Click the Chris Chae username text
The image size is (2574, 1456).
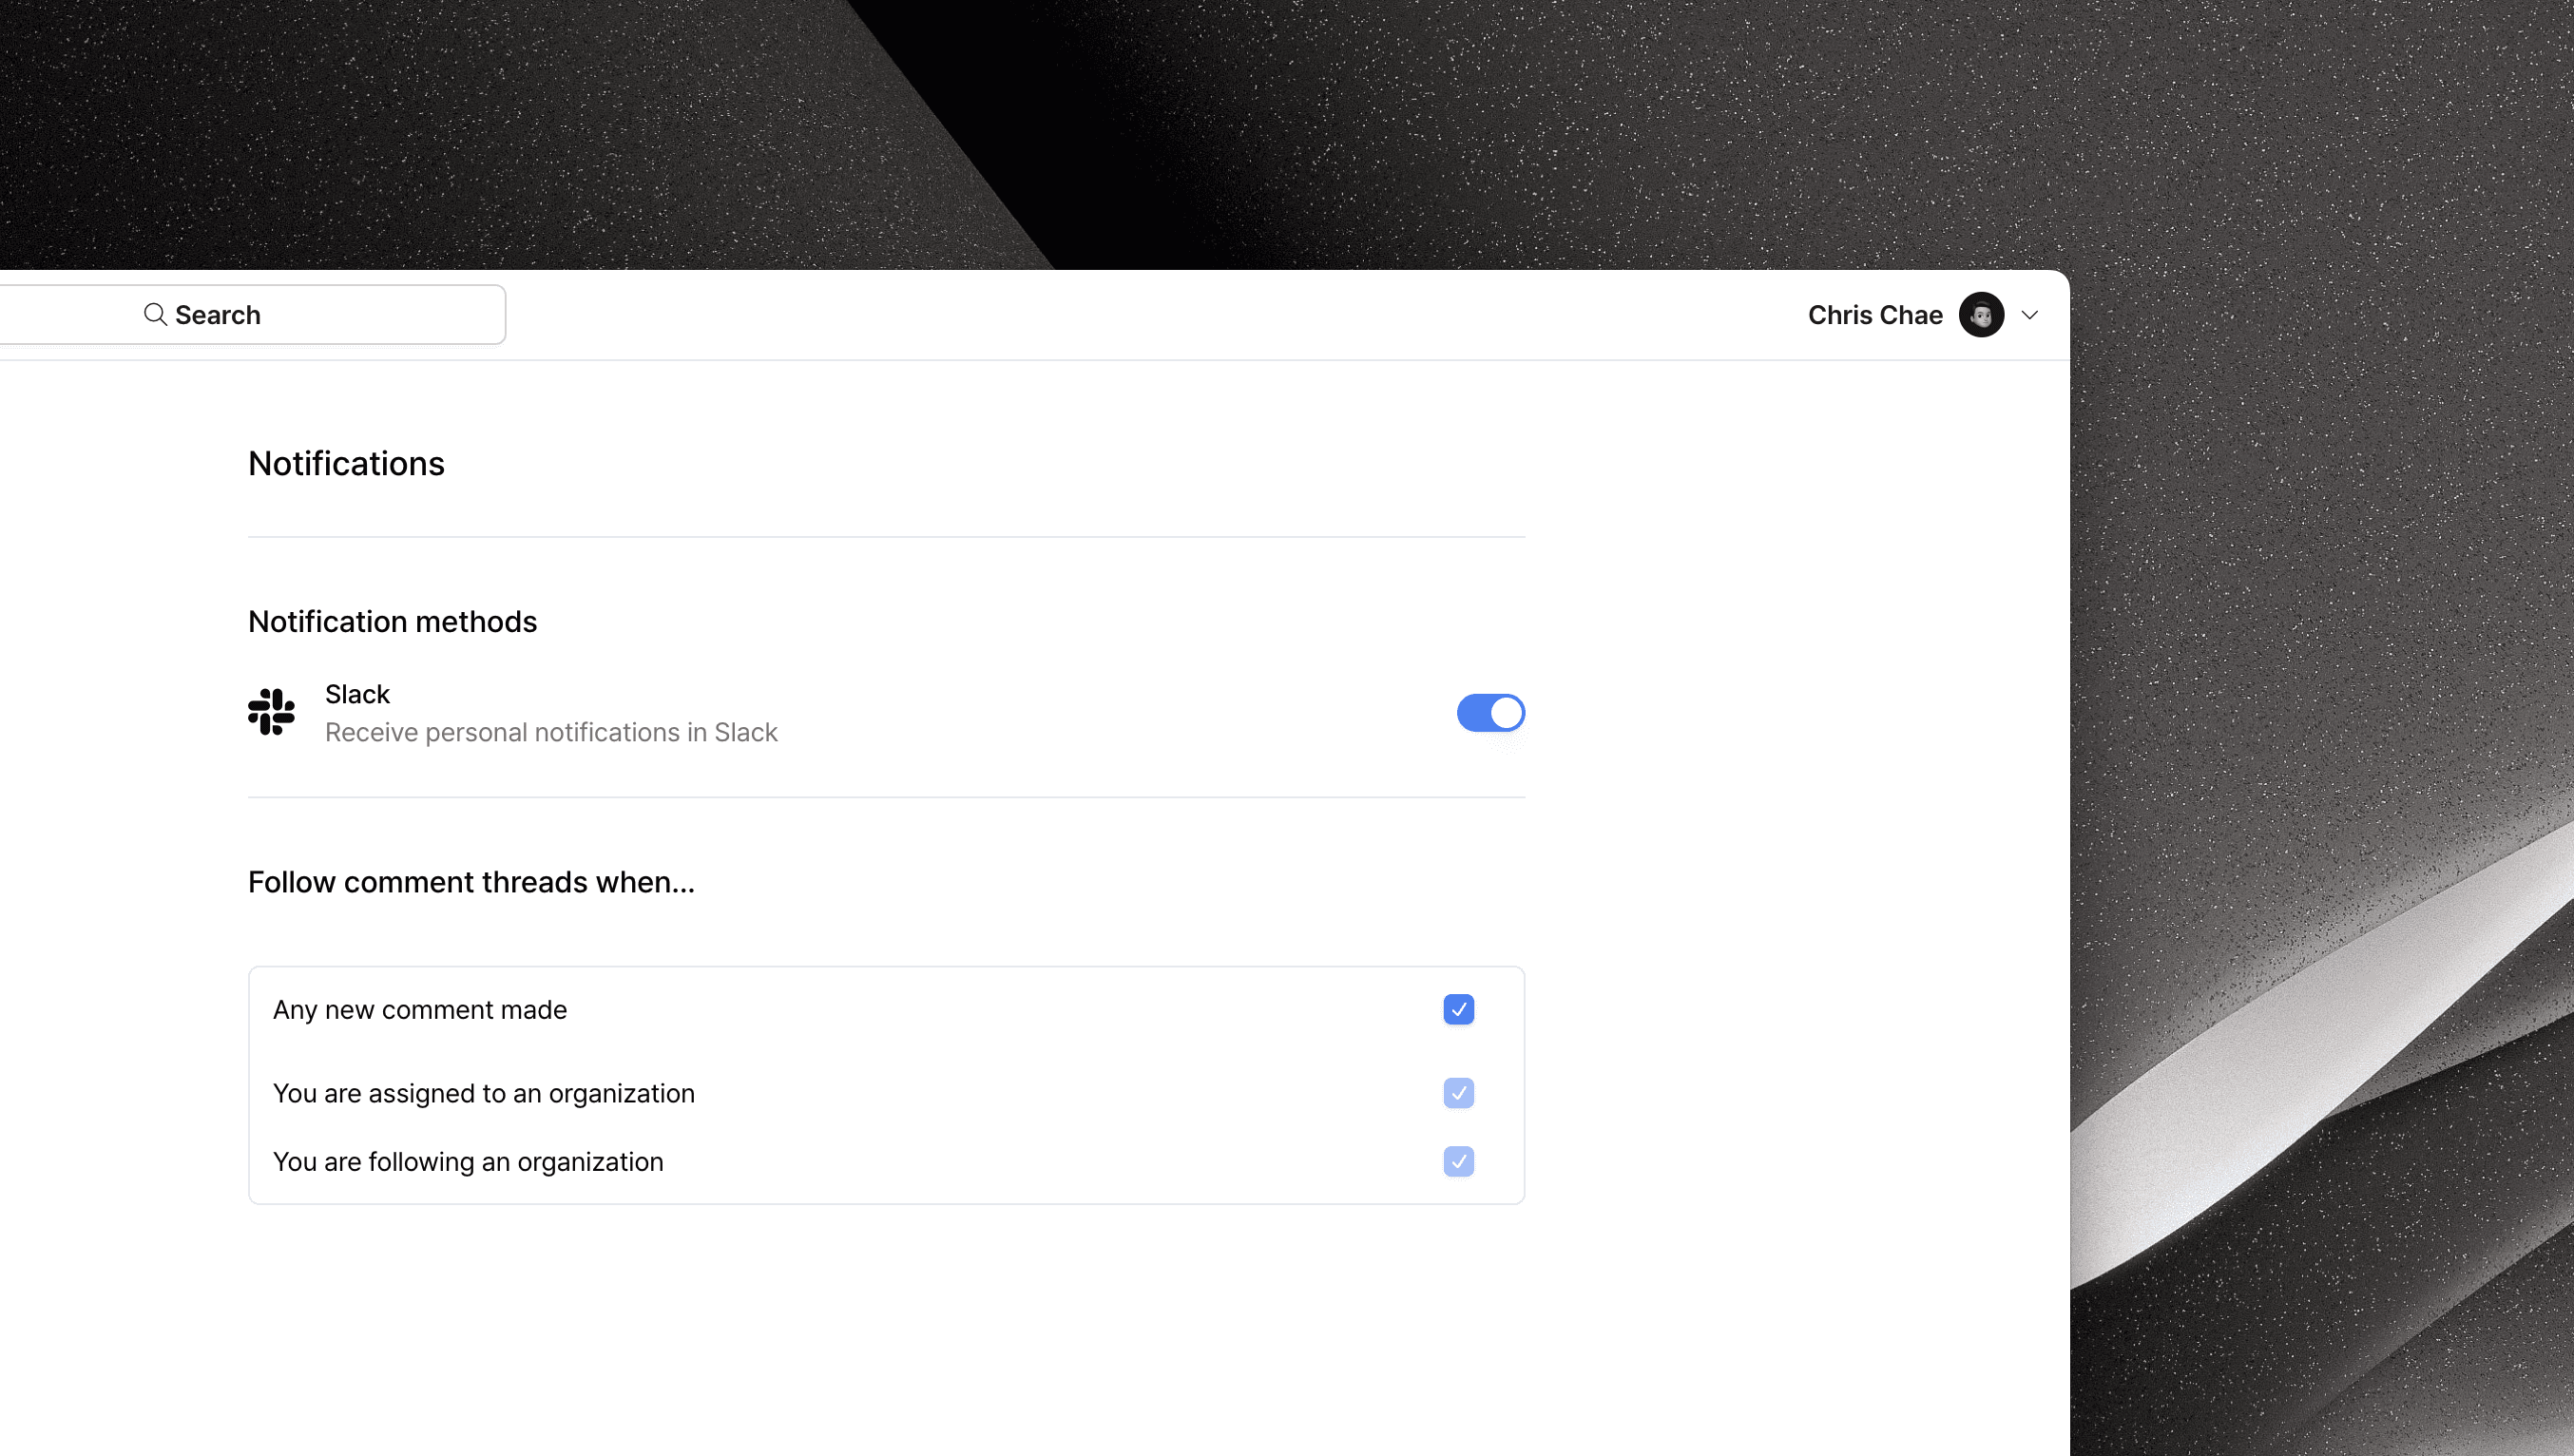(x=1874, y=314)
